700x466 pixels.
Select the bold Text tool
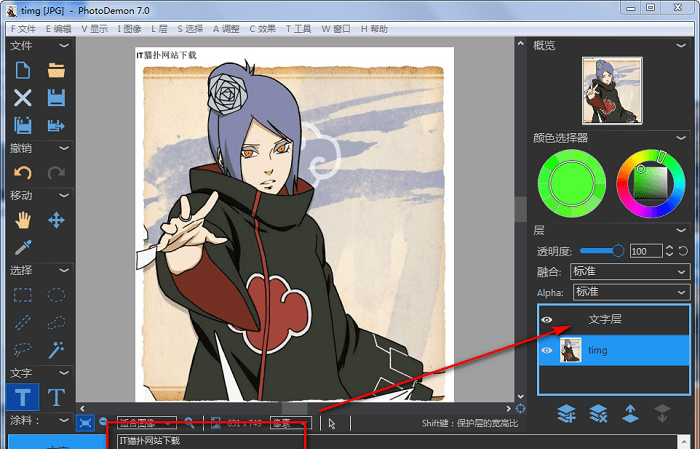point(22,397)
